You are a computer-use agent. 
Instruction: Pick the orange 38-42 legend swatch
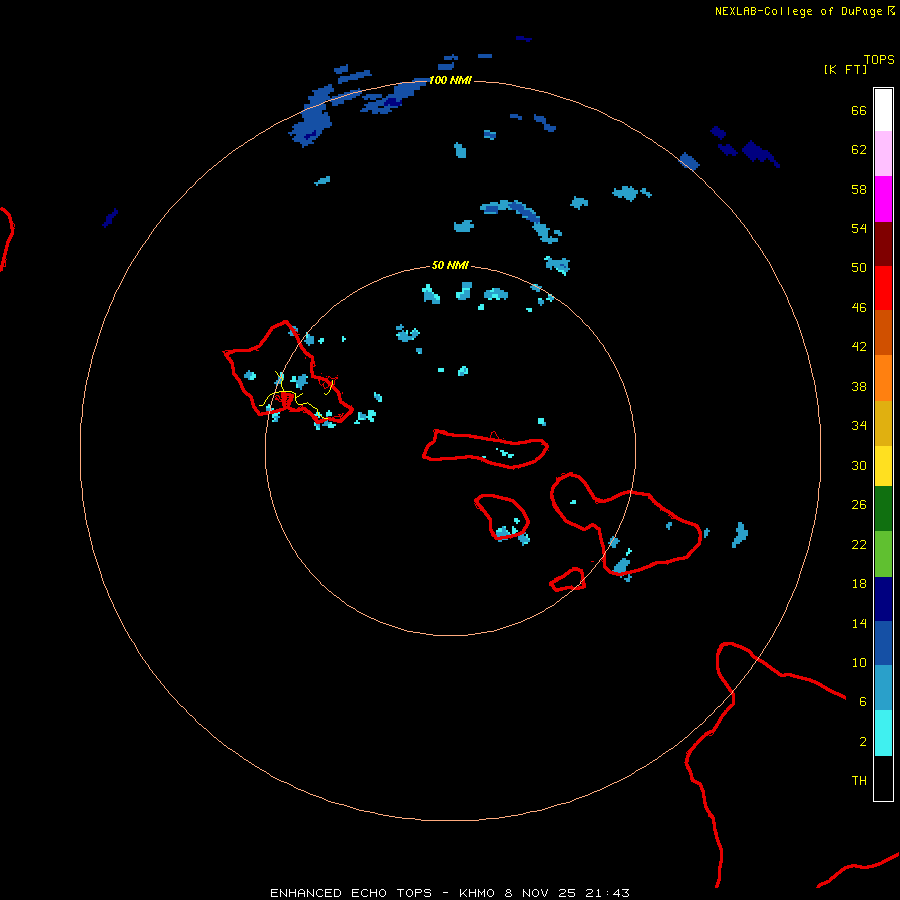click(883, 378)
